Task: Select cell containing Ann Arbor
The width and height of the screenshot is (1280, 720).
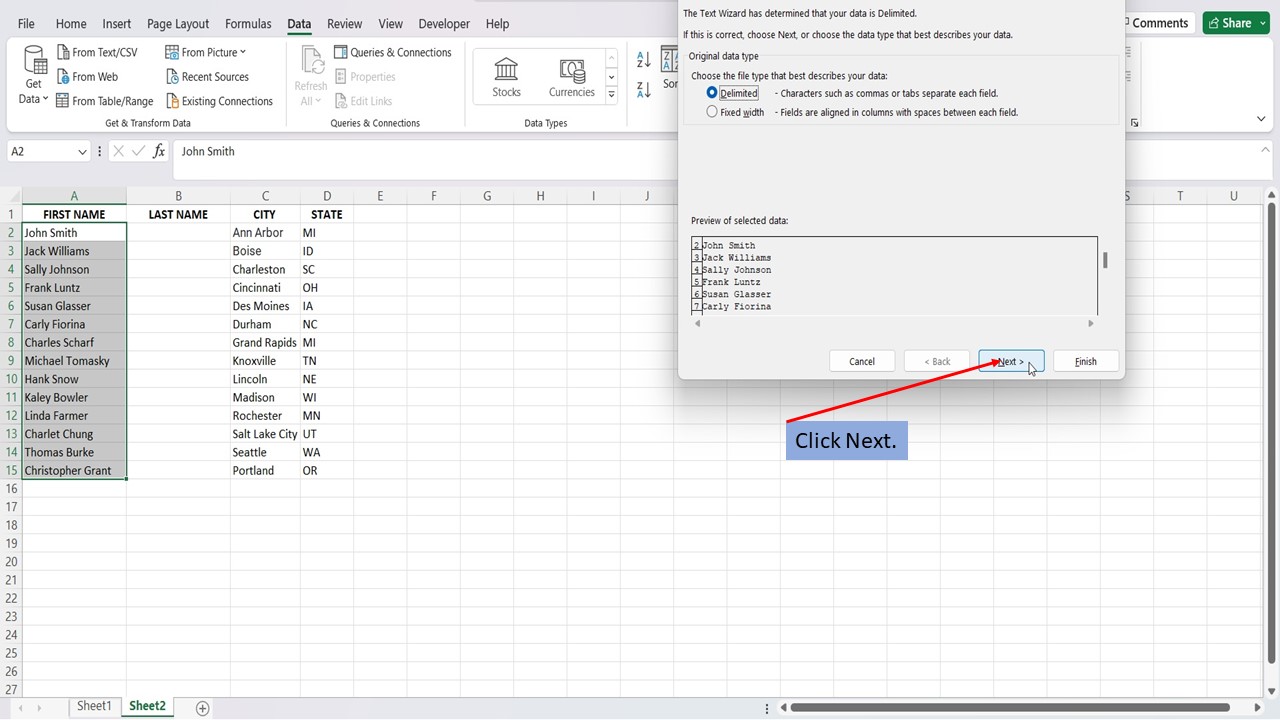Action: (x=265, y=233)
